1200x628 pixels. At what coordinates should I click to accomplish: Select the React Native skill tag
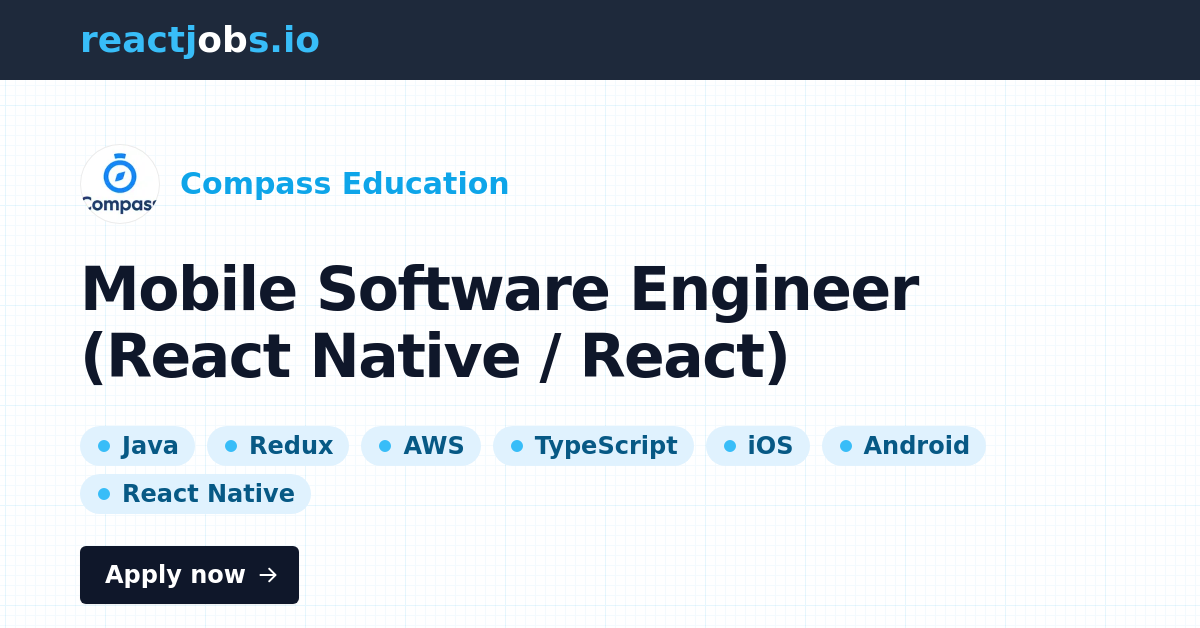(195, 493)
